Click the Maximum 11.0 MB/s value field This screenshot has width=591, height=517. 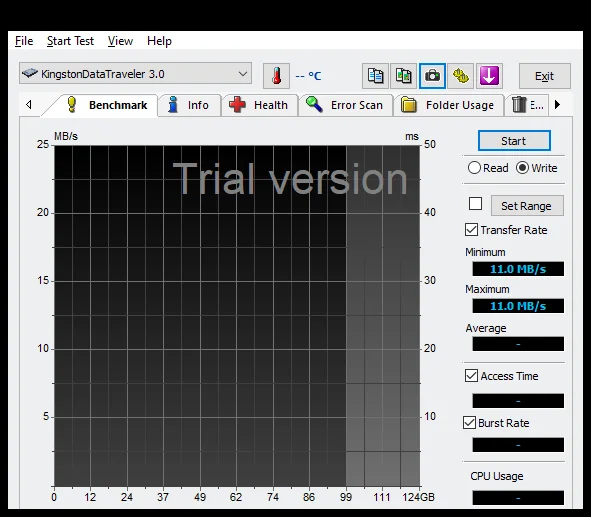pos(518,306)
